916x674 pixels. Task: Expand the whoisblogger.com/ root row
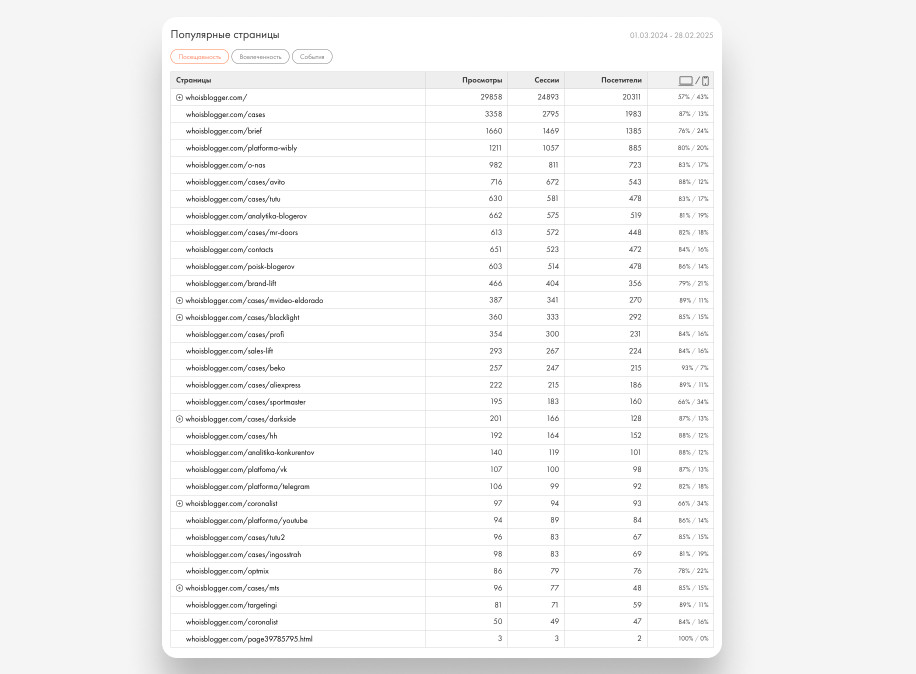pos(179,97)
